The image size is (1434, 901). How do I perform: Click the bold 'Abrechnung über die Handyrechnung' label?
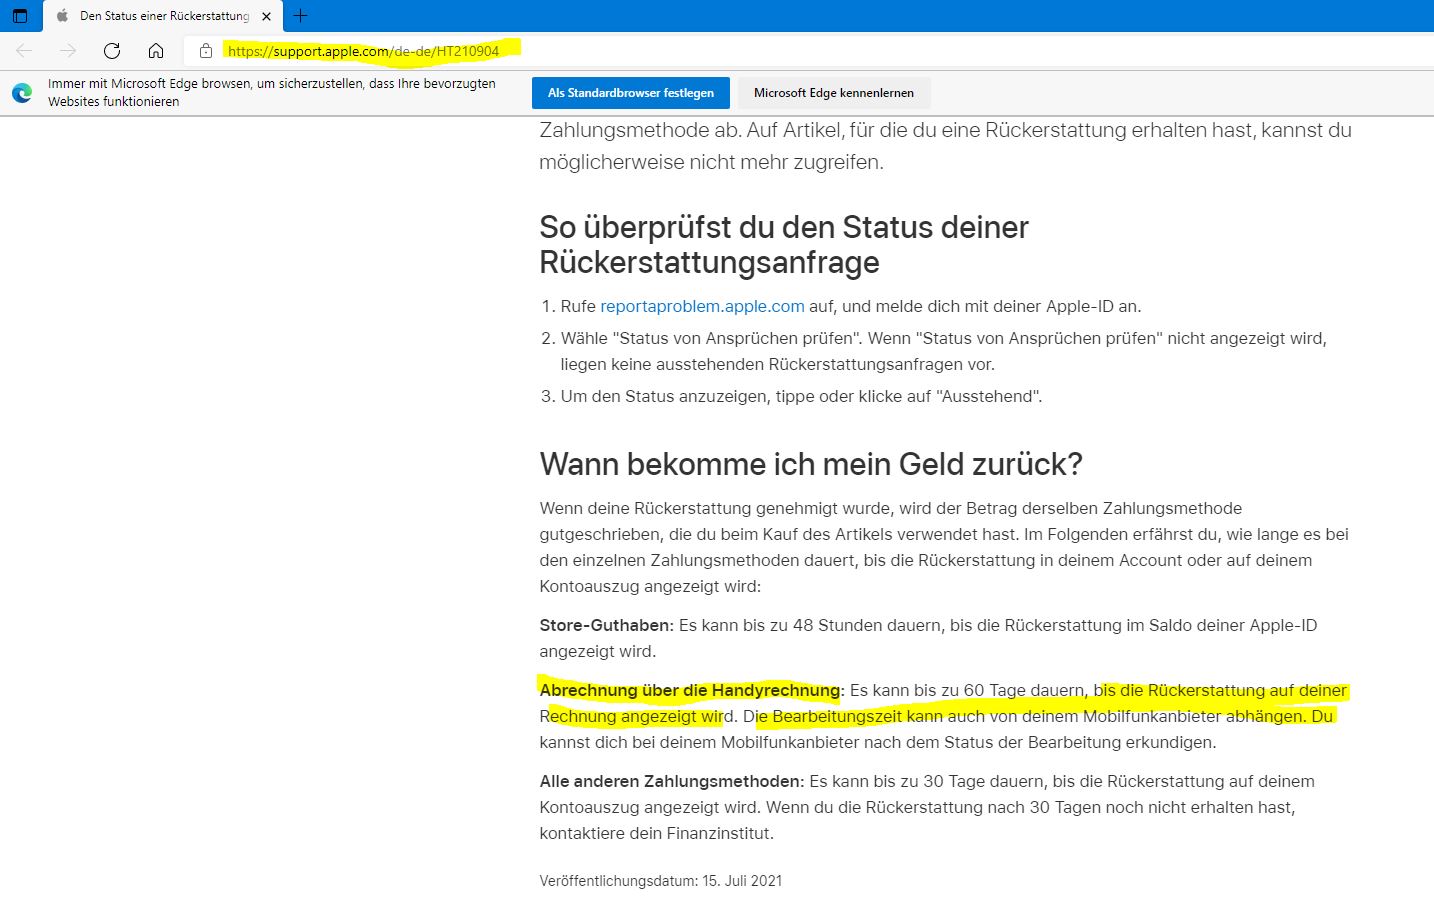(x=690, y=690)
